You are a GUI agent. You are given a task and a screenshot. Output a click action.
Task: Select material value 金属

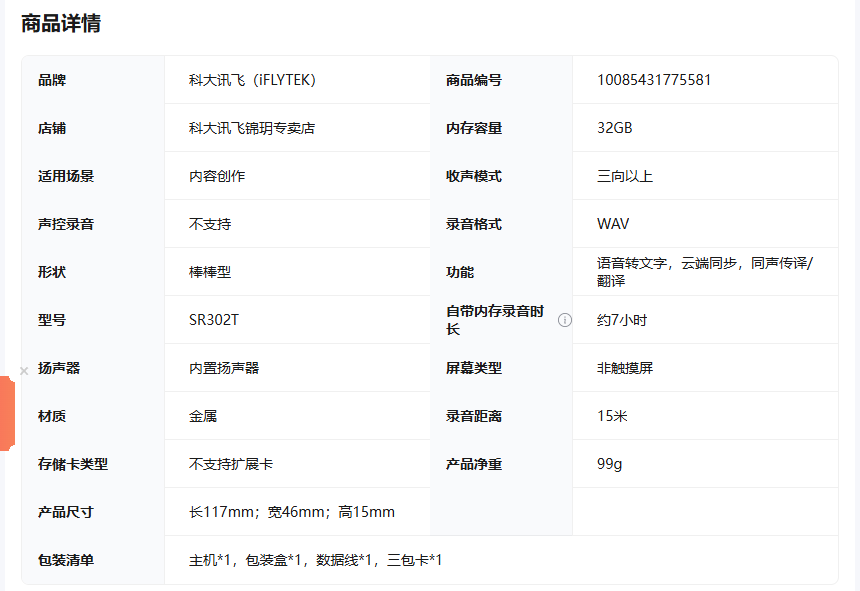tap(202, 416)
